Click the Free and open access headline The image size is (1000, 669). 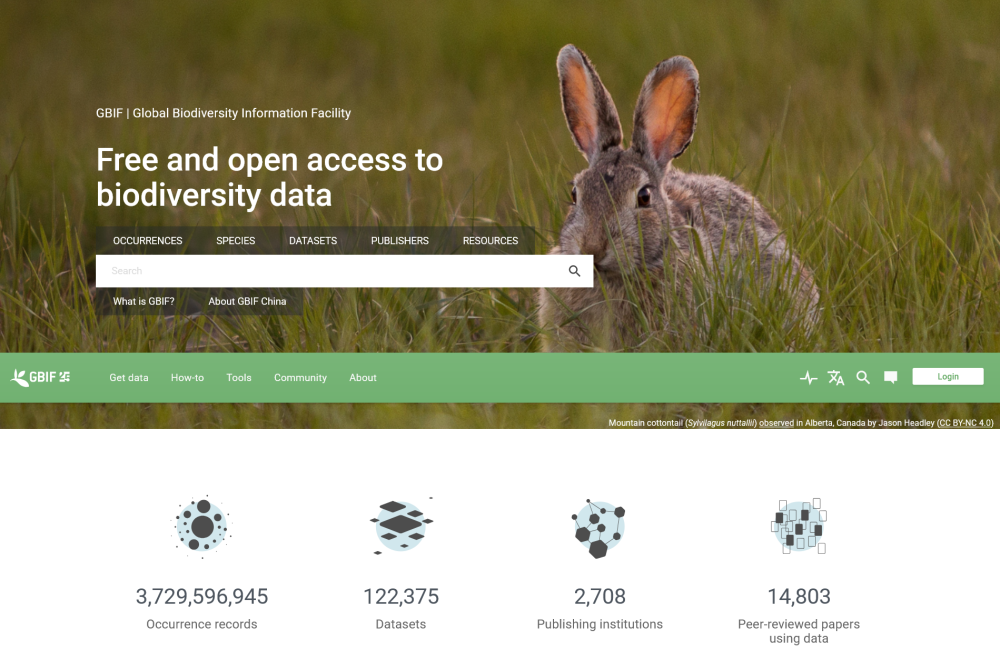click(x=269, y=177)
